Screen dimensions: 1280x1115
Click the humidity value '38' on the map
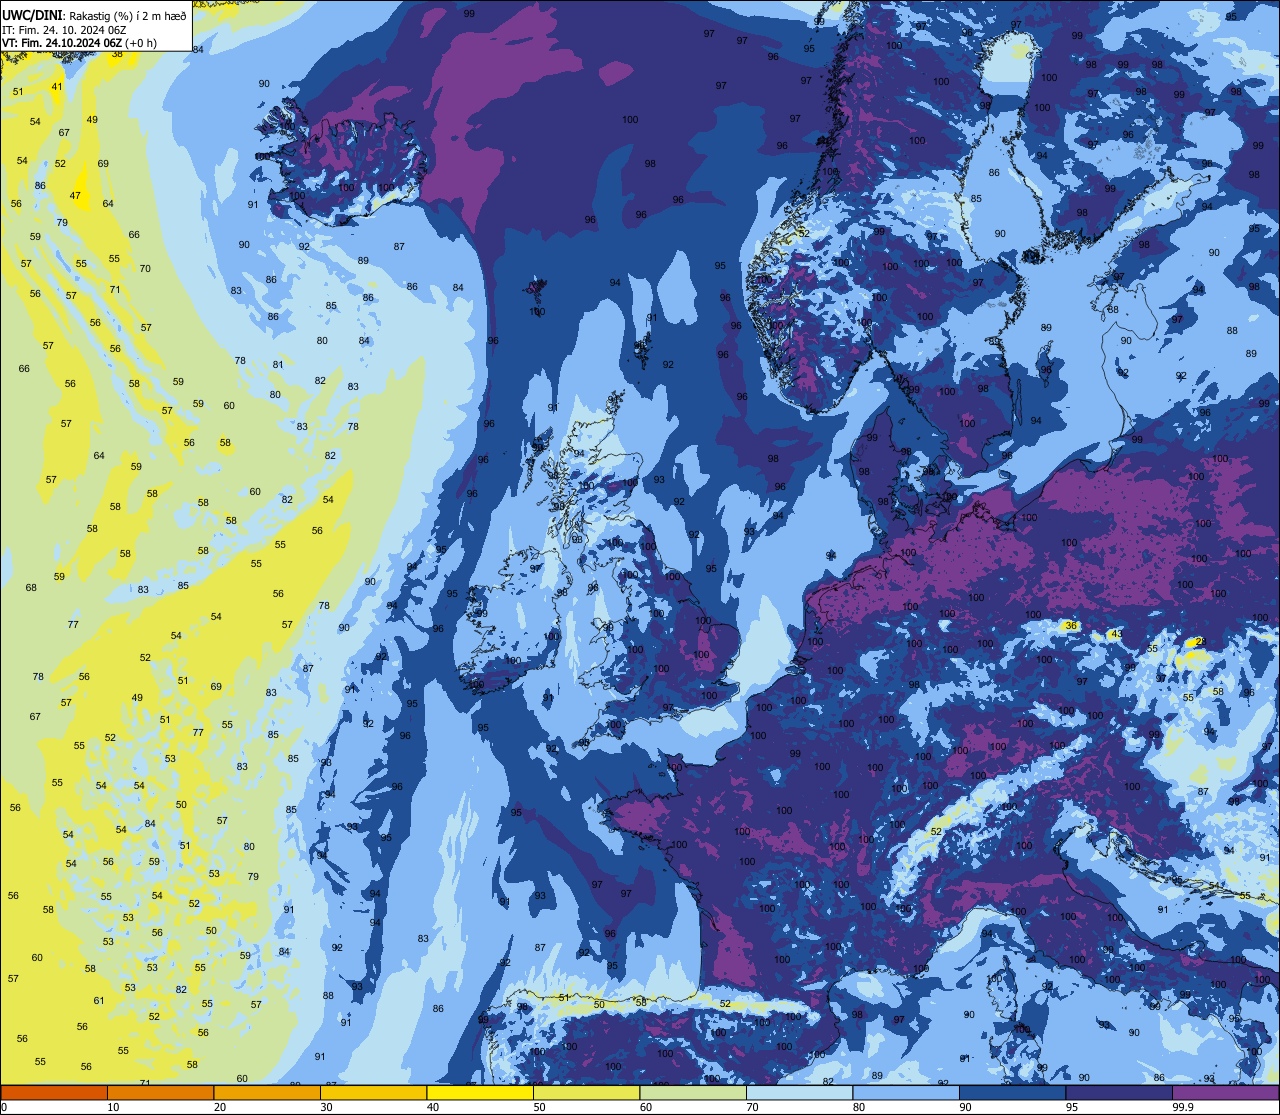[x=117, y=54]
